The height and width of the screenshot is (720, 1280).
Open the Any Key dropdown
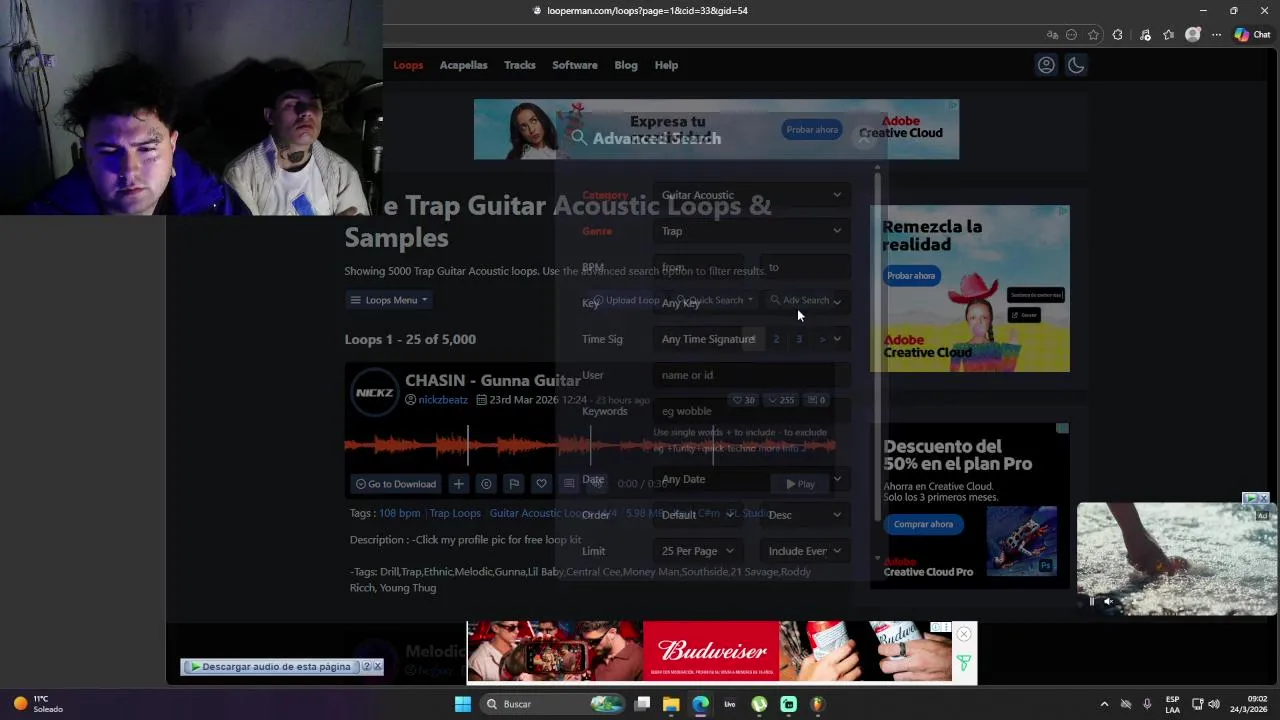click(751, 303)
